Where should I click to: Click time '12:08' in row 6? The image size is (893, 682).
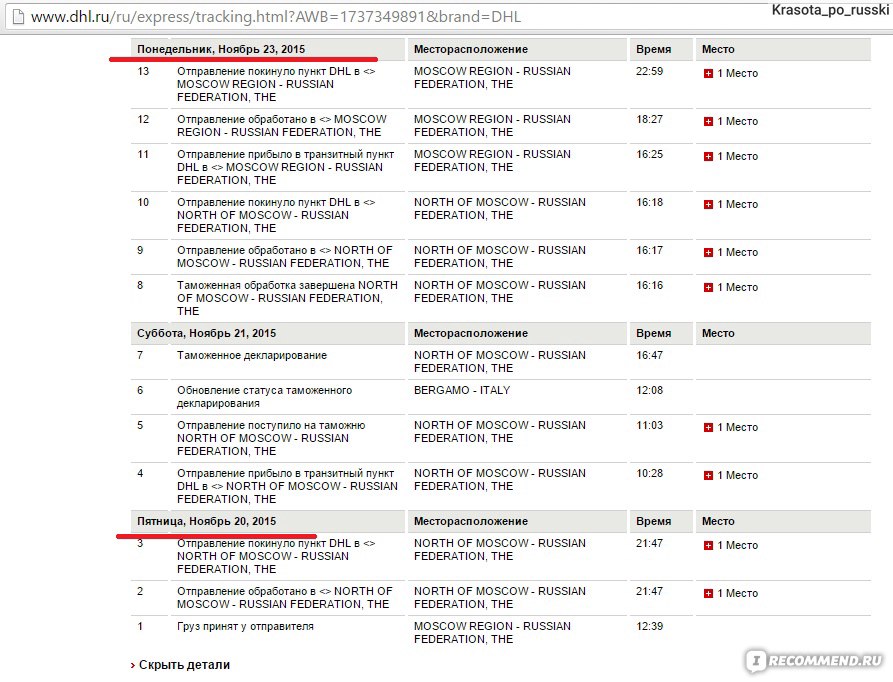click(x=649, y=391)
